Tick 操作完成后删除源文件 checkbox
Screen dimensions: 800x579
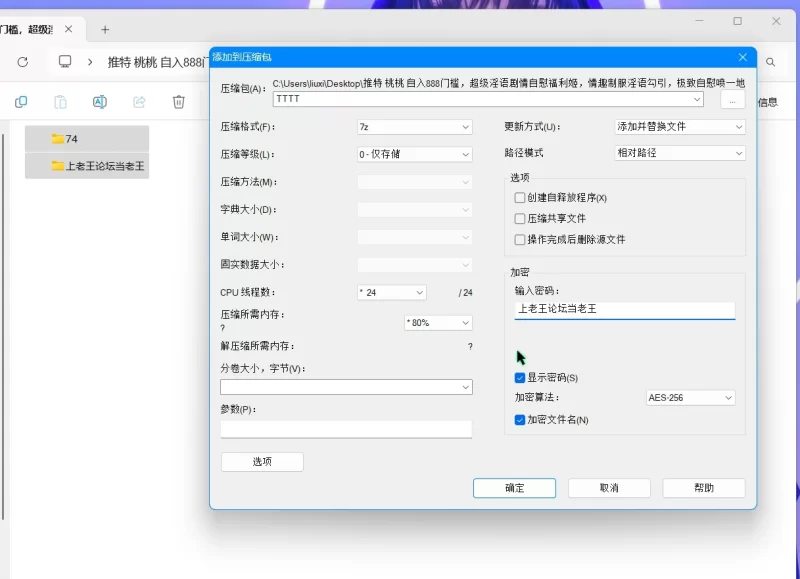point(520,240)
